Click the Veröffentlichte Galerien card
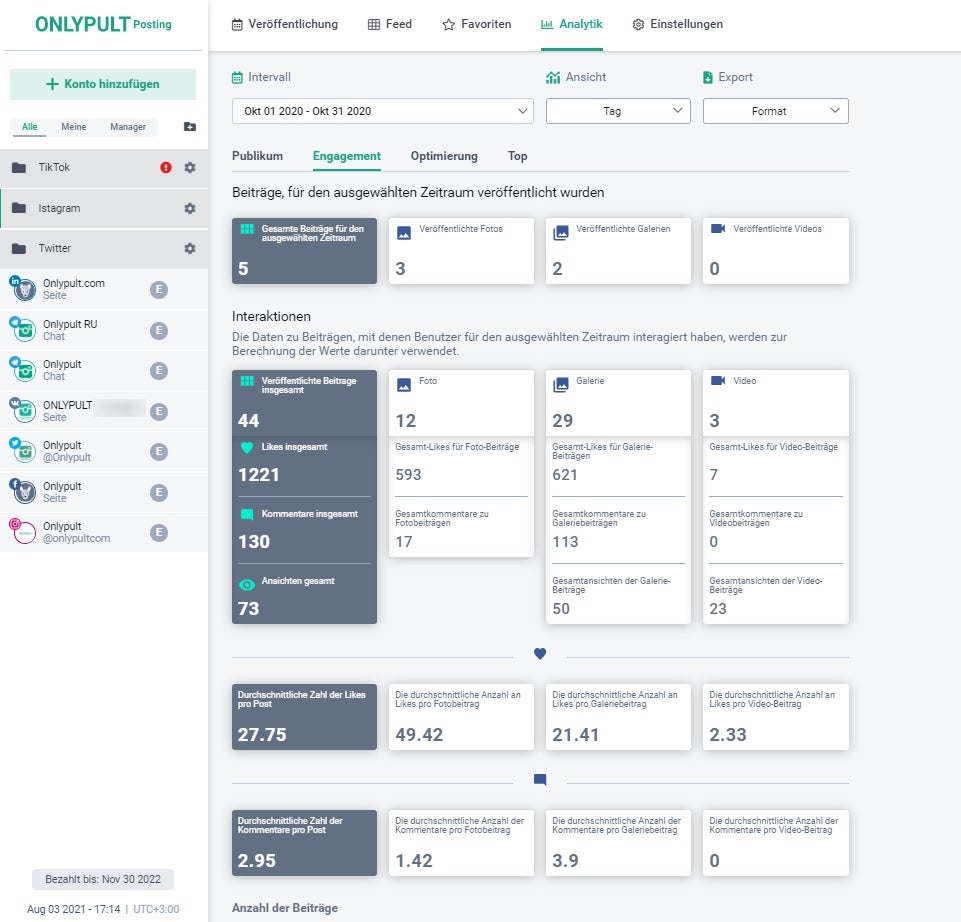The height and width of the screenshot is (922, 961). [618, 251]
